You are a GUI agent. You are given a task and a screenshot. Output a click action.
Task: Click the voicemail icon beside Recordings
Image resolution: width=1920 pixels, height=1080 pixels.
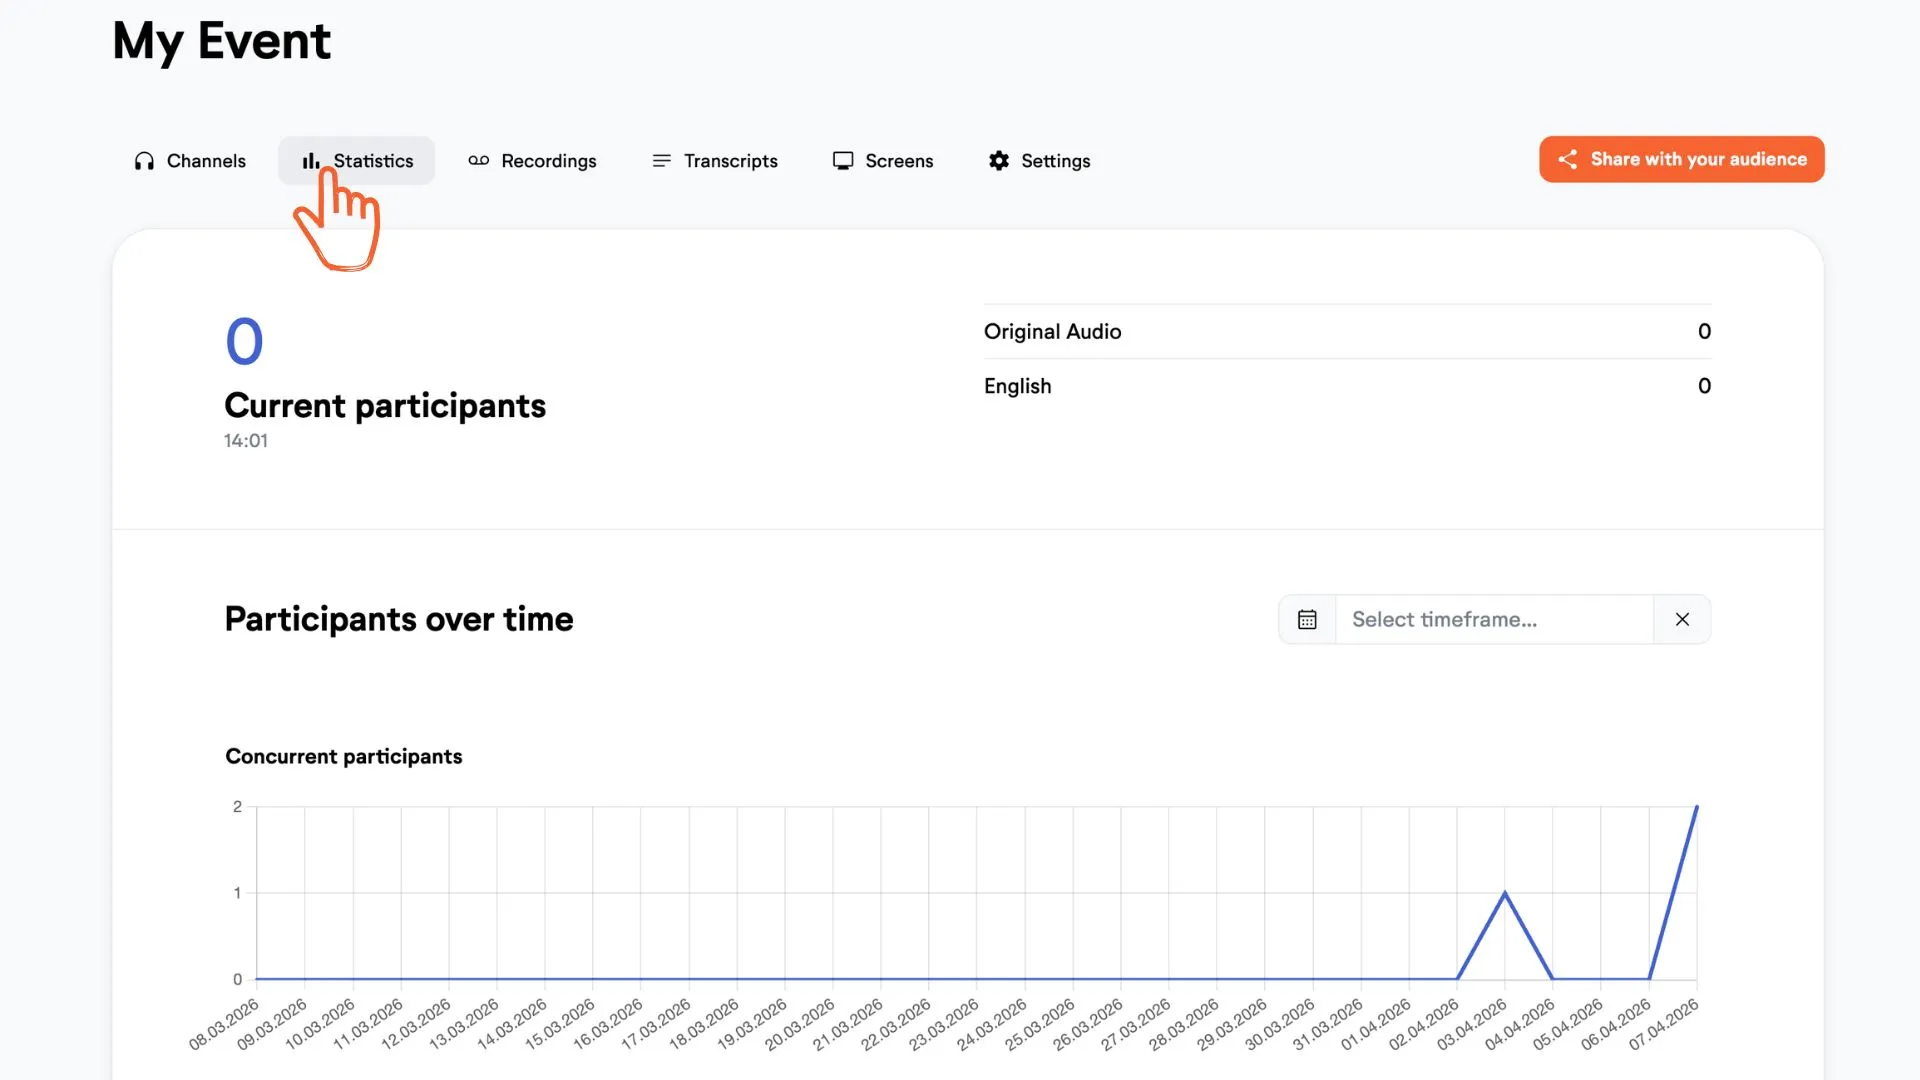point(479,161)
